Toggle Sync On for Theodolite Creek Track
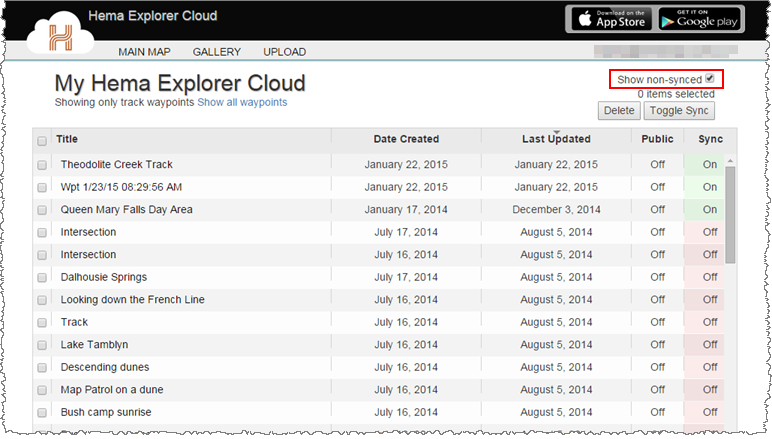This screenshot has width=772, height=439. [709, 164]
